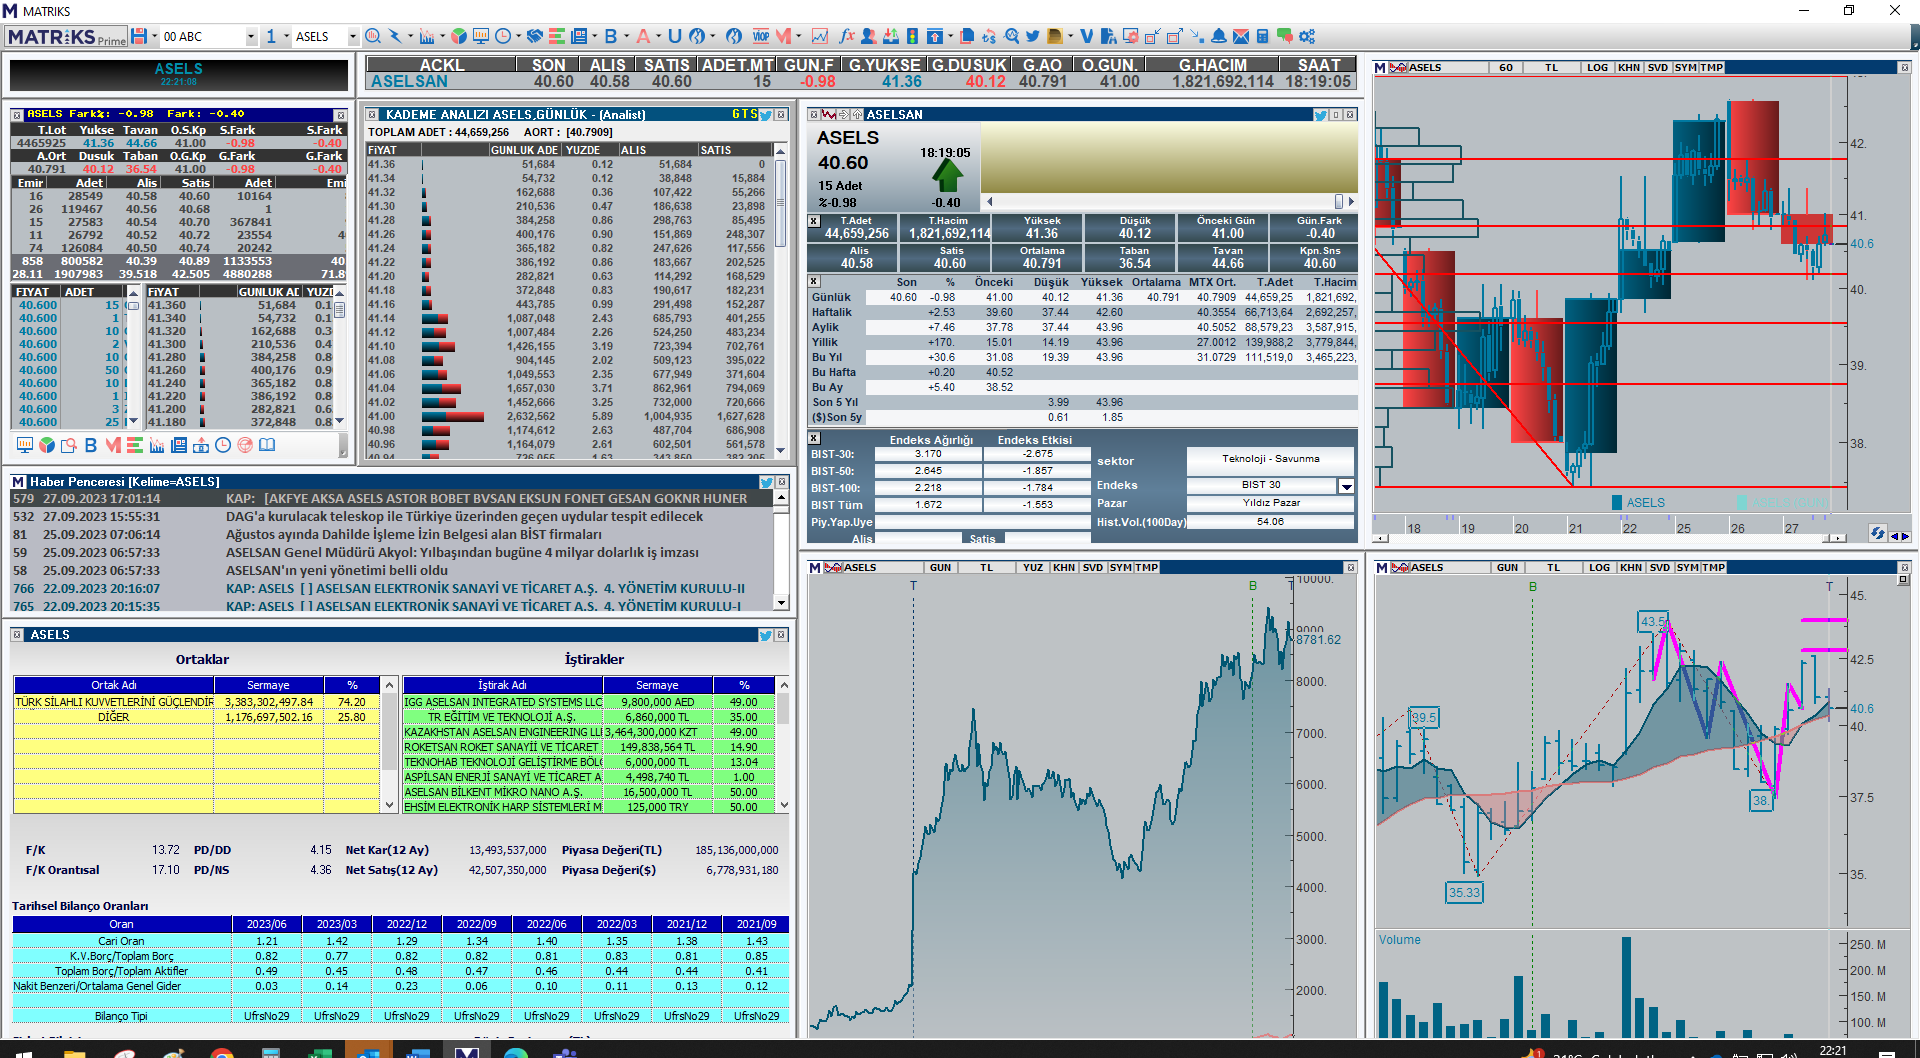Toggle SVD on the top-right ASELS chart
1920x1058 pixels.
(x=1658, y=68)
